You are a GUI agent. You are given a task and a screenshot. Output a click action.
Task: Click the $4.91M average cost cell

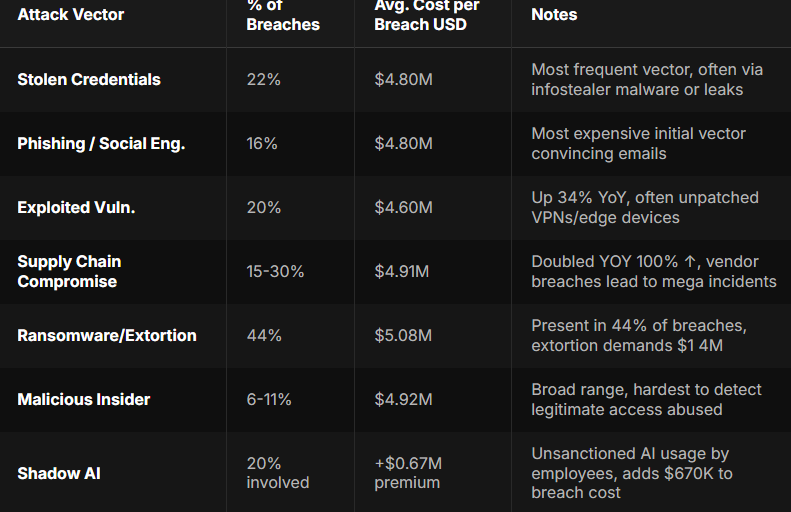pyautogui.click(x=402, y=271)
